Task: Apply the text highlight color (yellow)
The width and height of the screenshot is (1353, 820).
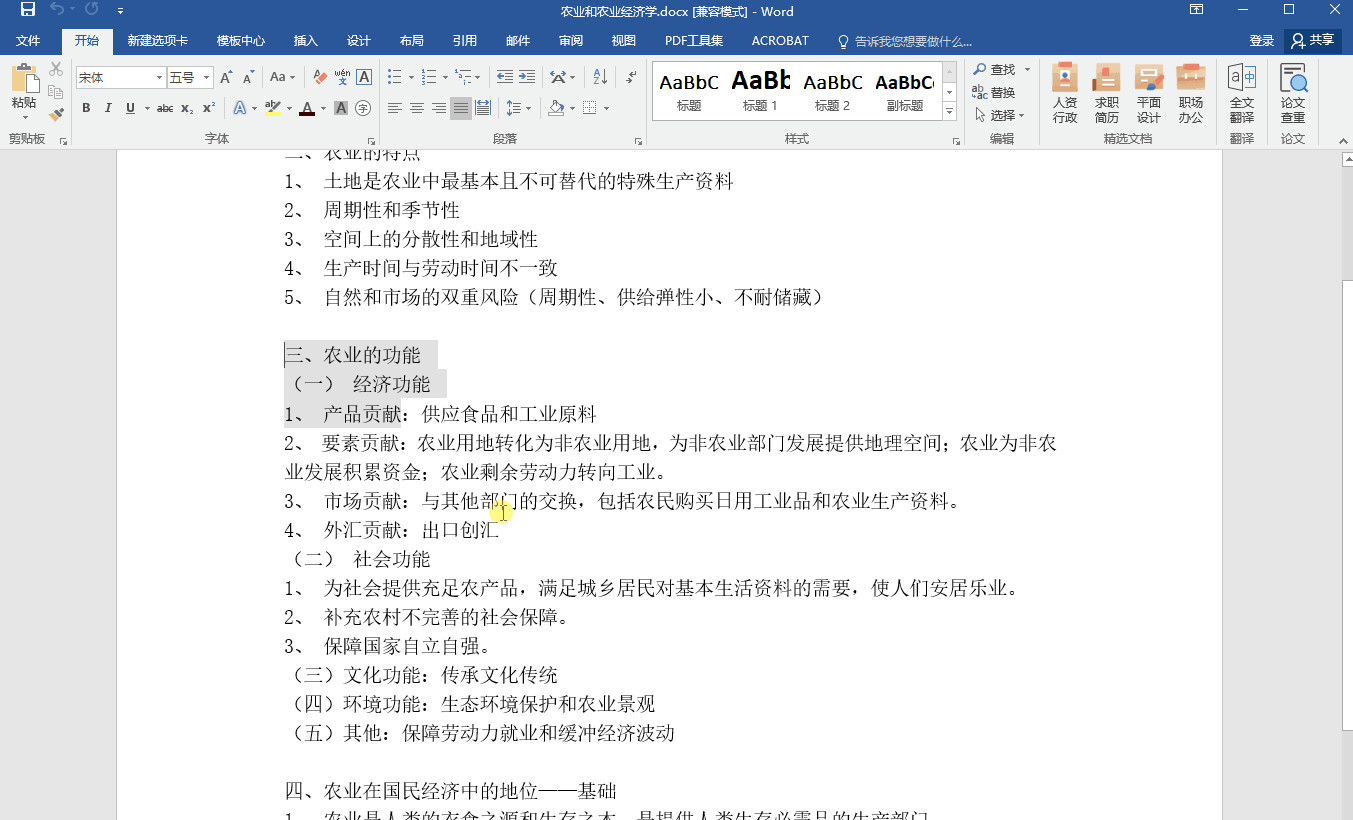Action: [273, 108]
